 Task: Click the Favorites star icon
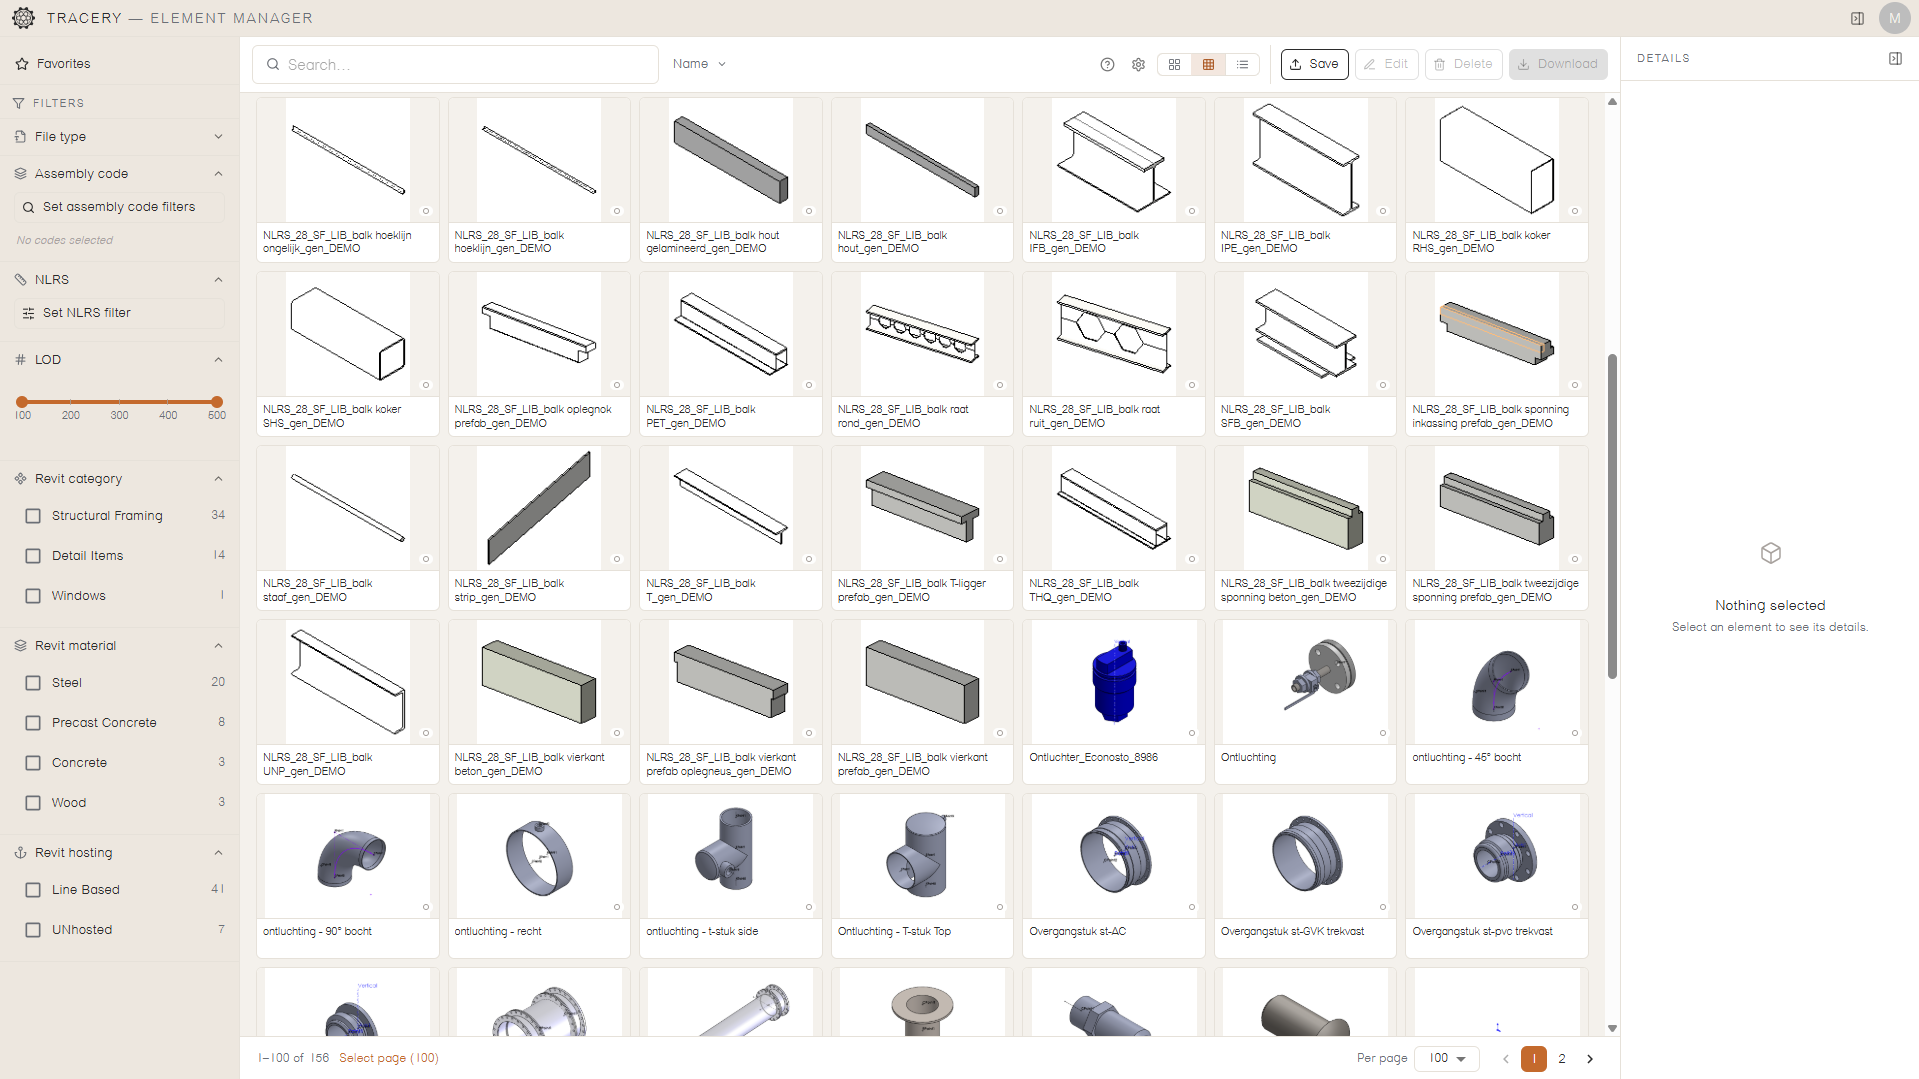tap(22, 64)
